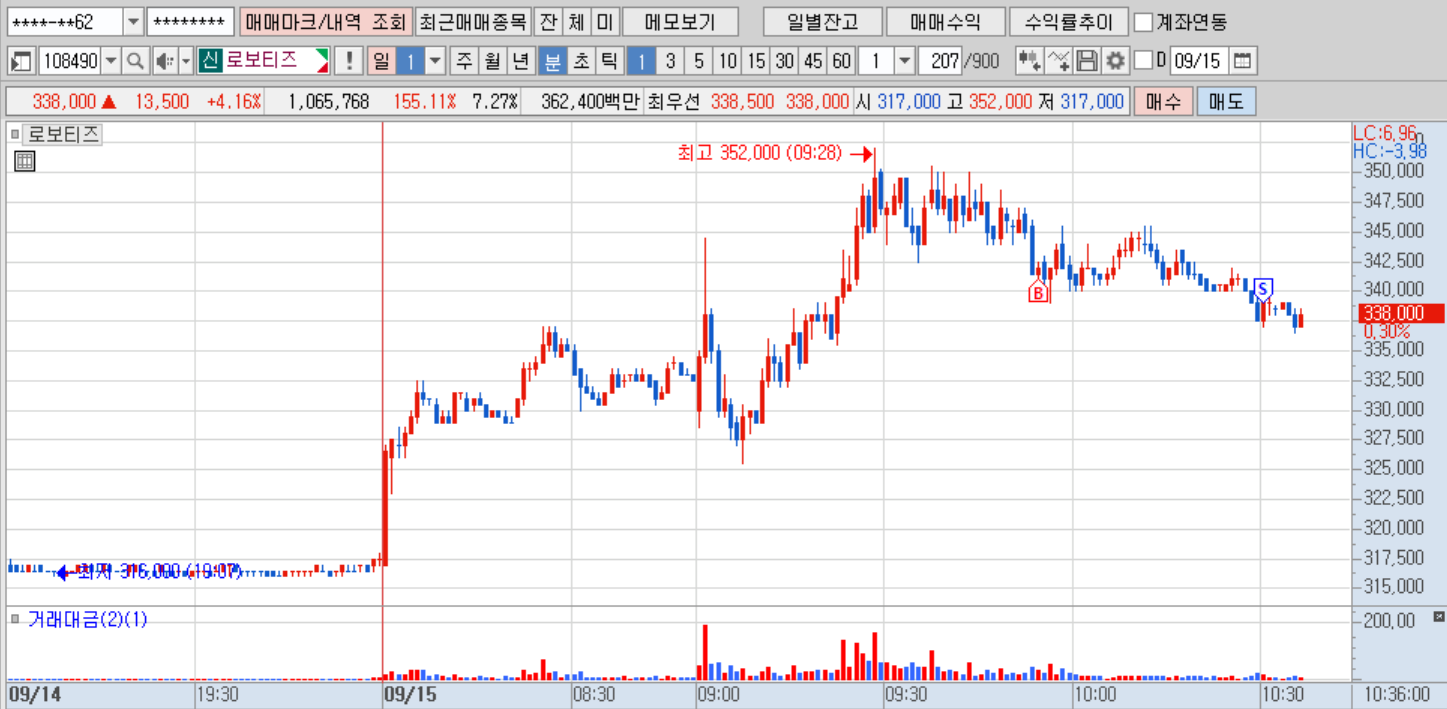
Task: Select 일 daily chart mode
Action: point(381,61)
